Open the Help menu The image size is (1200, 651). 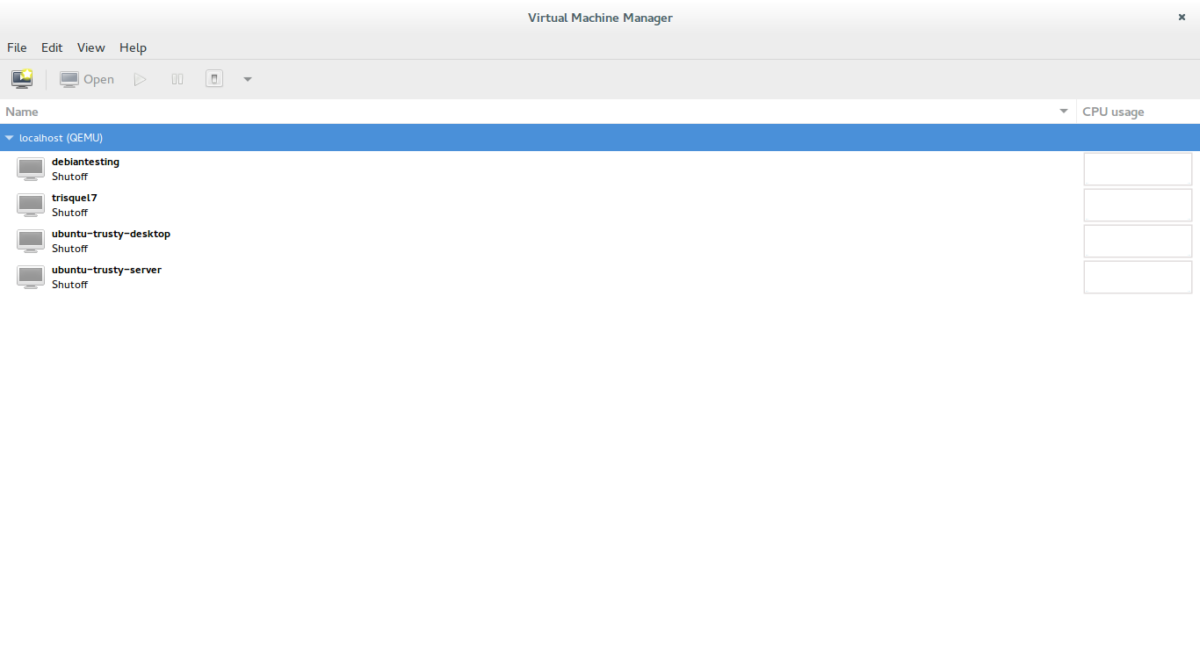tap(133, 47)
